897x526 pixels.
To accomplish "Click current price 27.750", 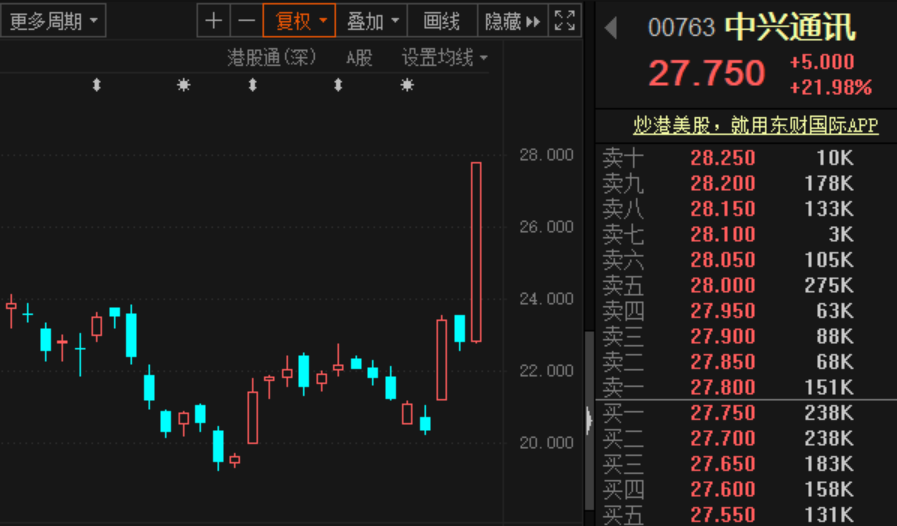I will (707, 73).
